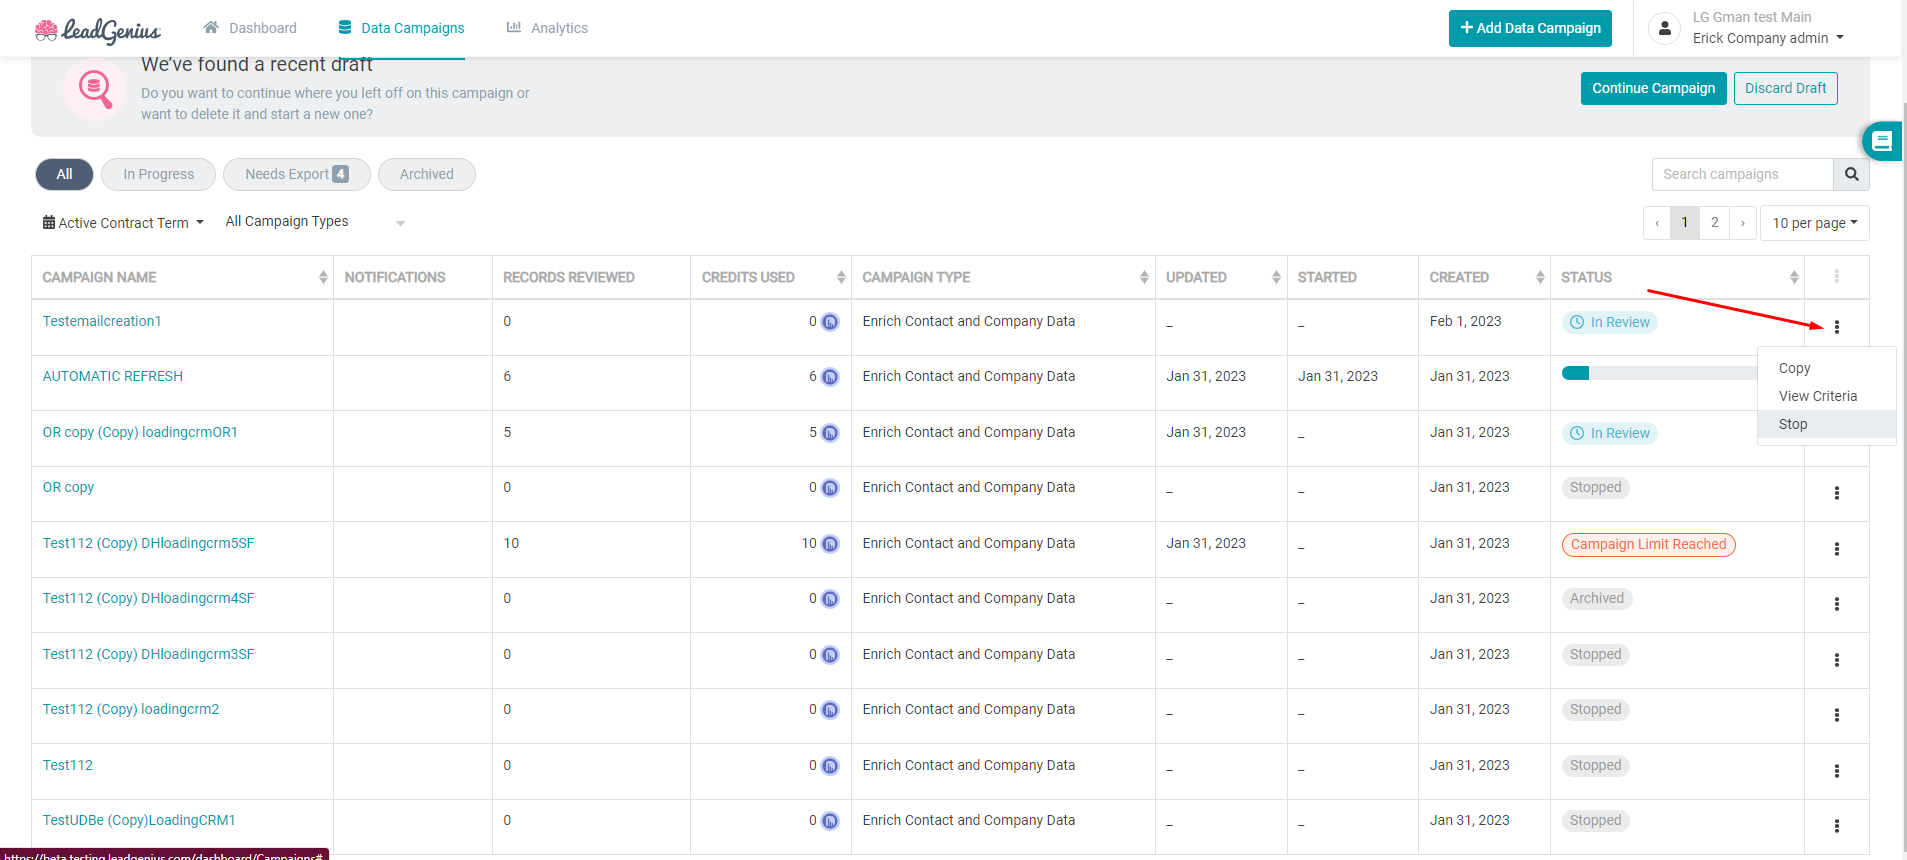Screen dimensions: 1907x860
Task: Open actions menu for Test112 (Copy) DHloadingcrm4SF
Action: pos(1836,604)
